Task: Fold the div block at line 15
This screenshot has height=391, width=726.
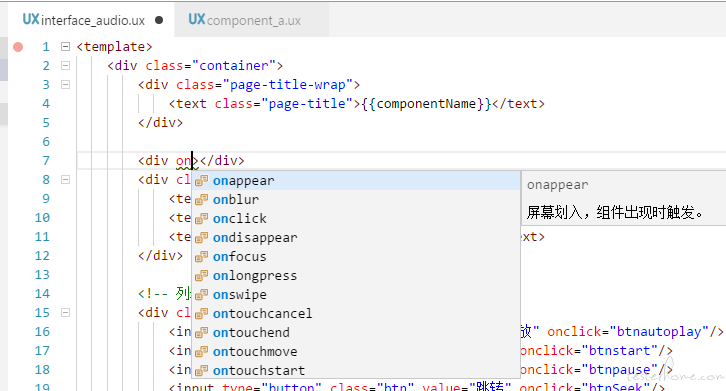Action: [x=65, y=312]
